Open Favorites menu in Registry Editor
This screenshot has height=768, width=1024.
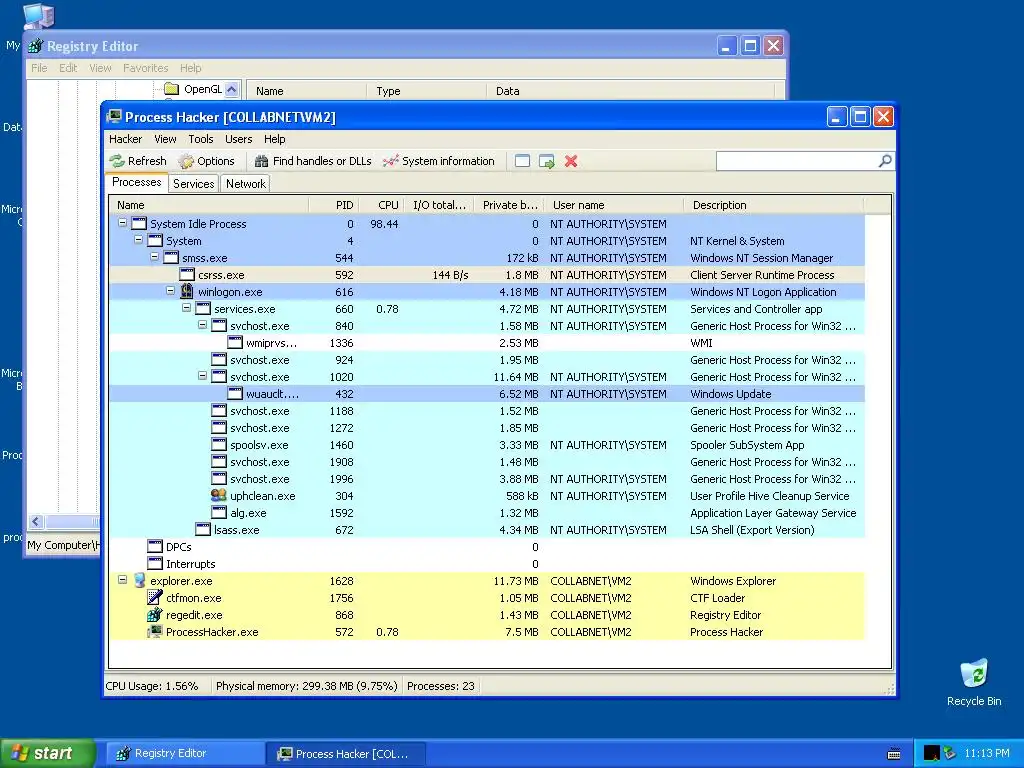point(146,68)
